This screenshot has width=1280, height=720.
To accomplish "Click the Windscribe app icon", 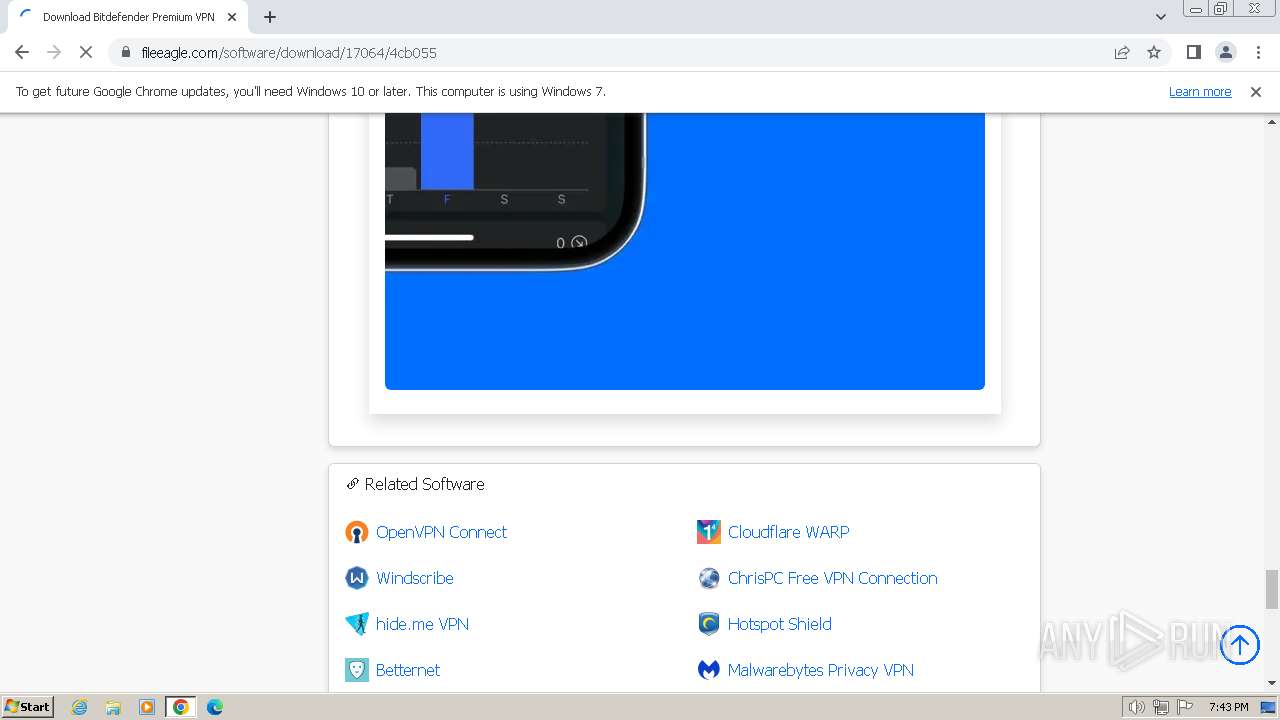I will click(357, 578).
